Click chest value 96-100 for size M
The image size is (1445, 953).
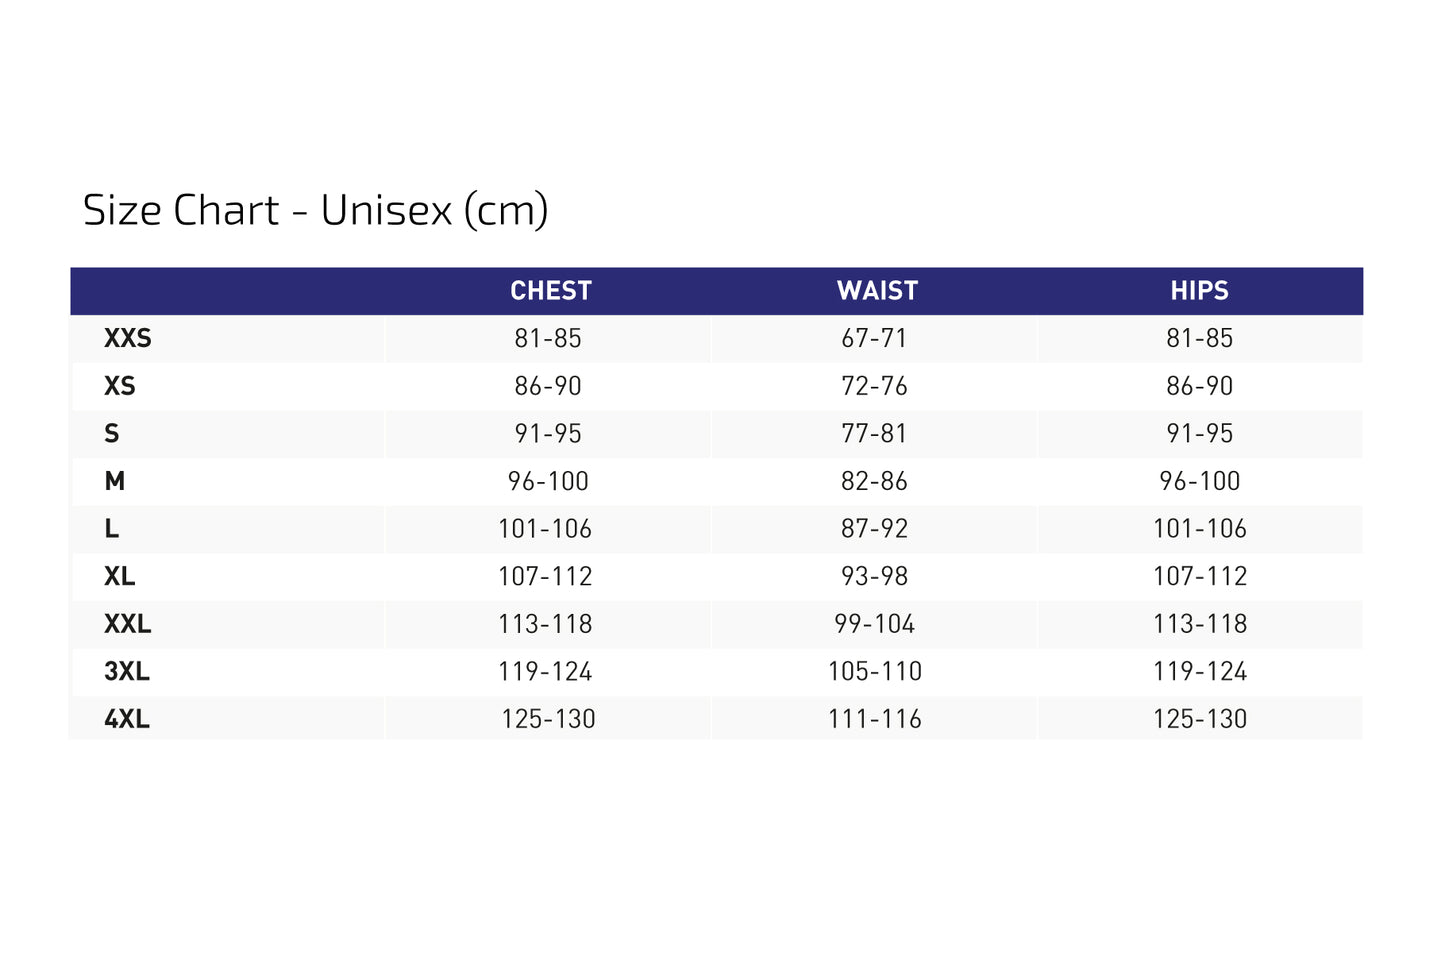coord(548,481)
